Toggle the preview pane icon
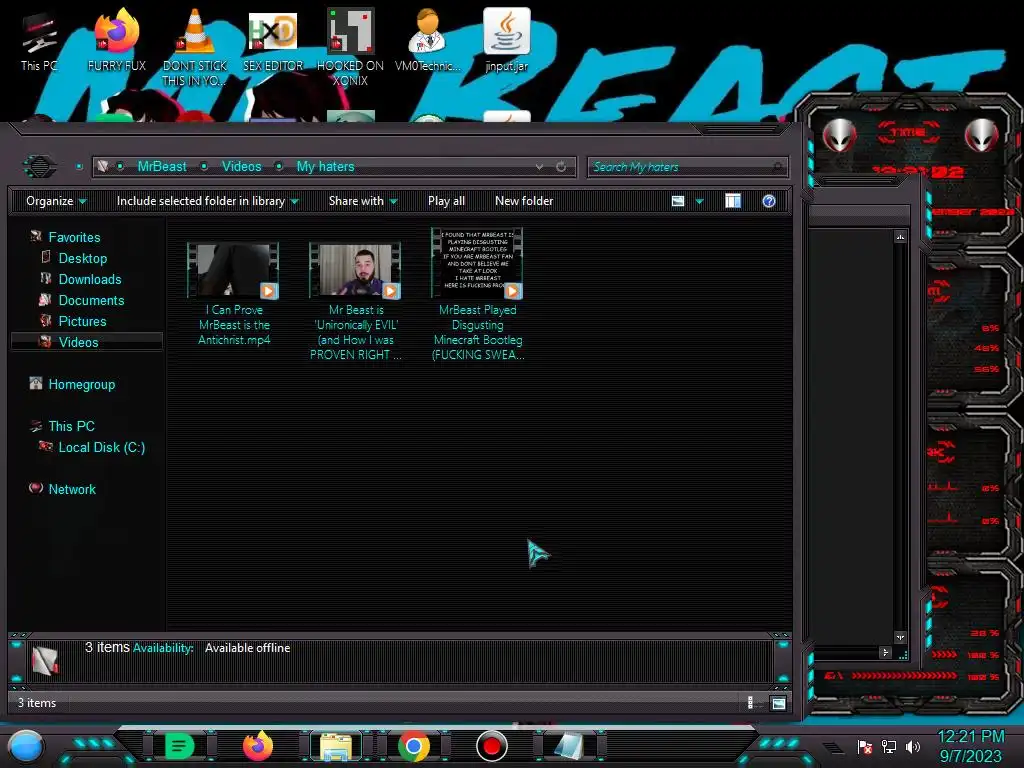 coord(733,201)
